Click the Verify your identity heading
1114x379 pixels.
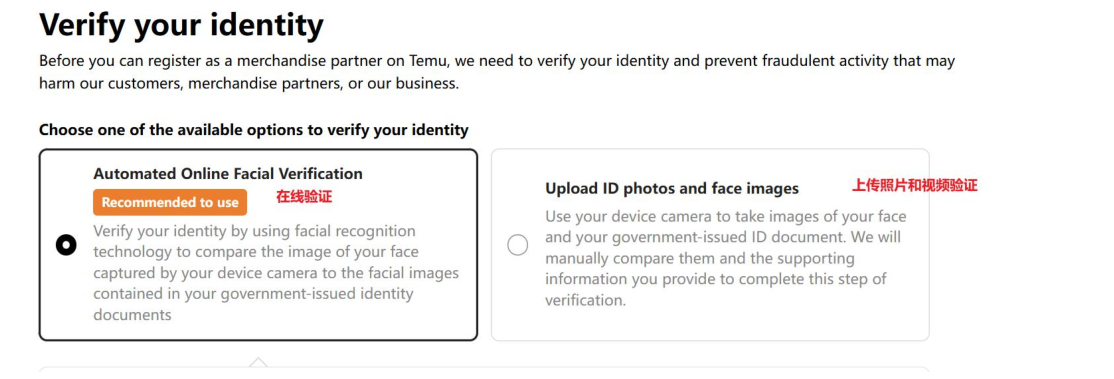tap(181, 25)
